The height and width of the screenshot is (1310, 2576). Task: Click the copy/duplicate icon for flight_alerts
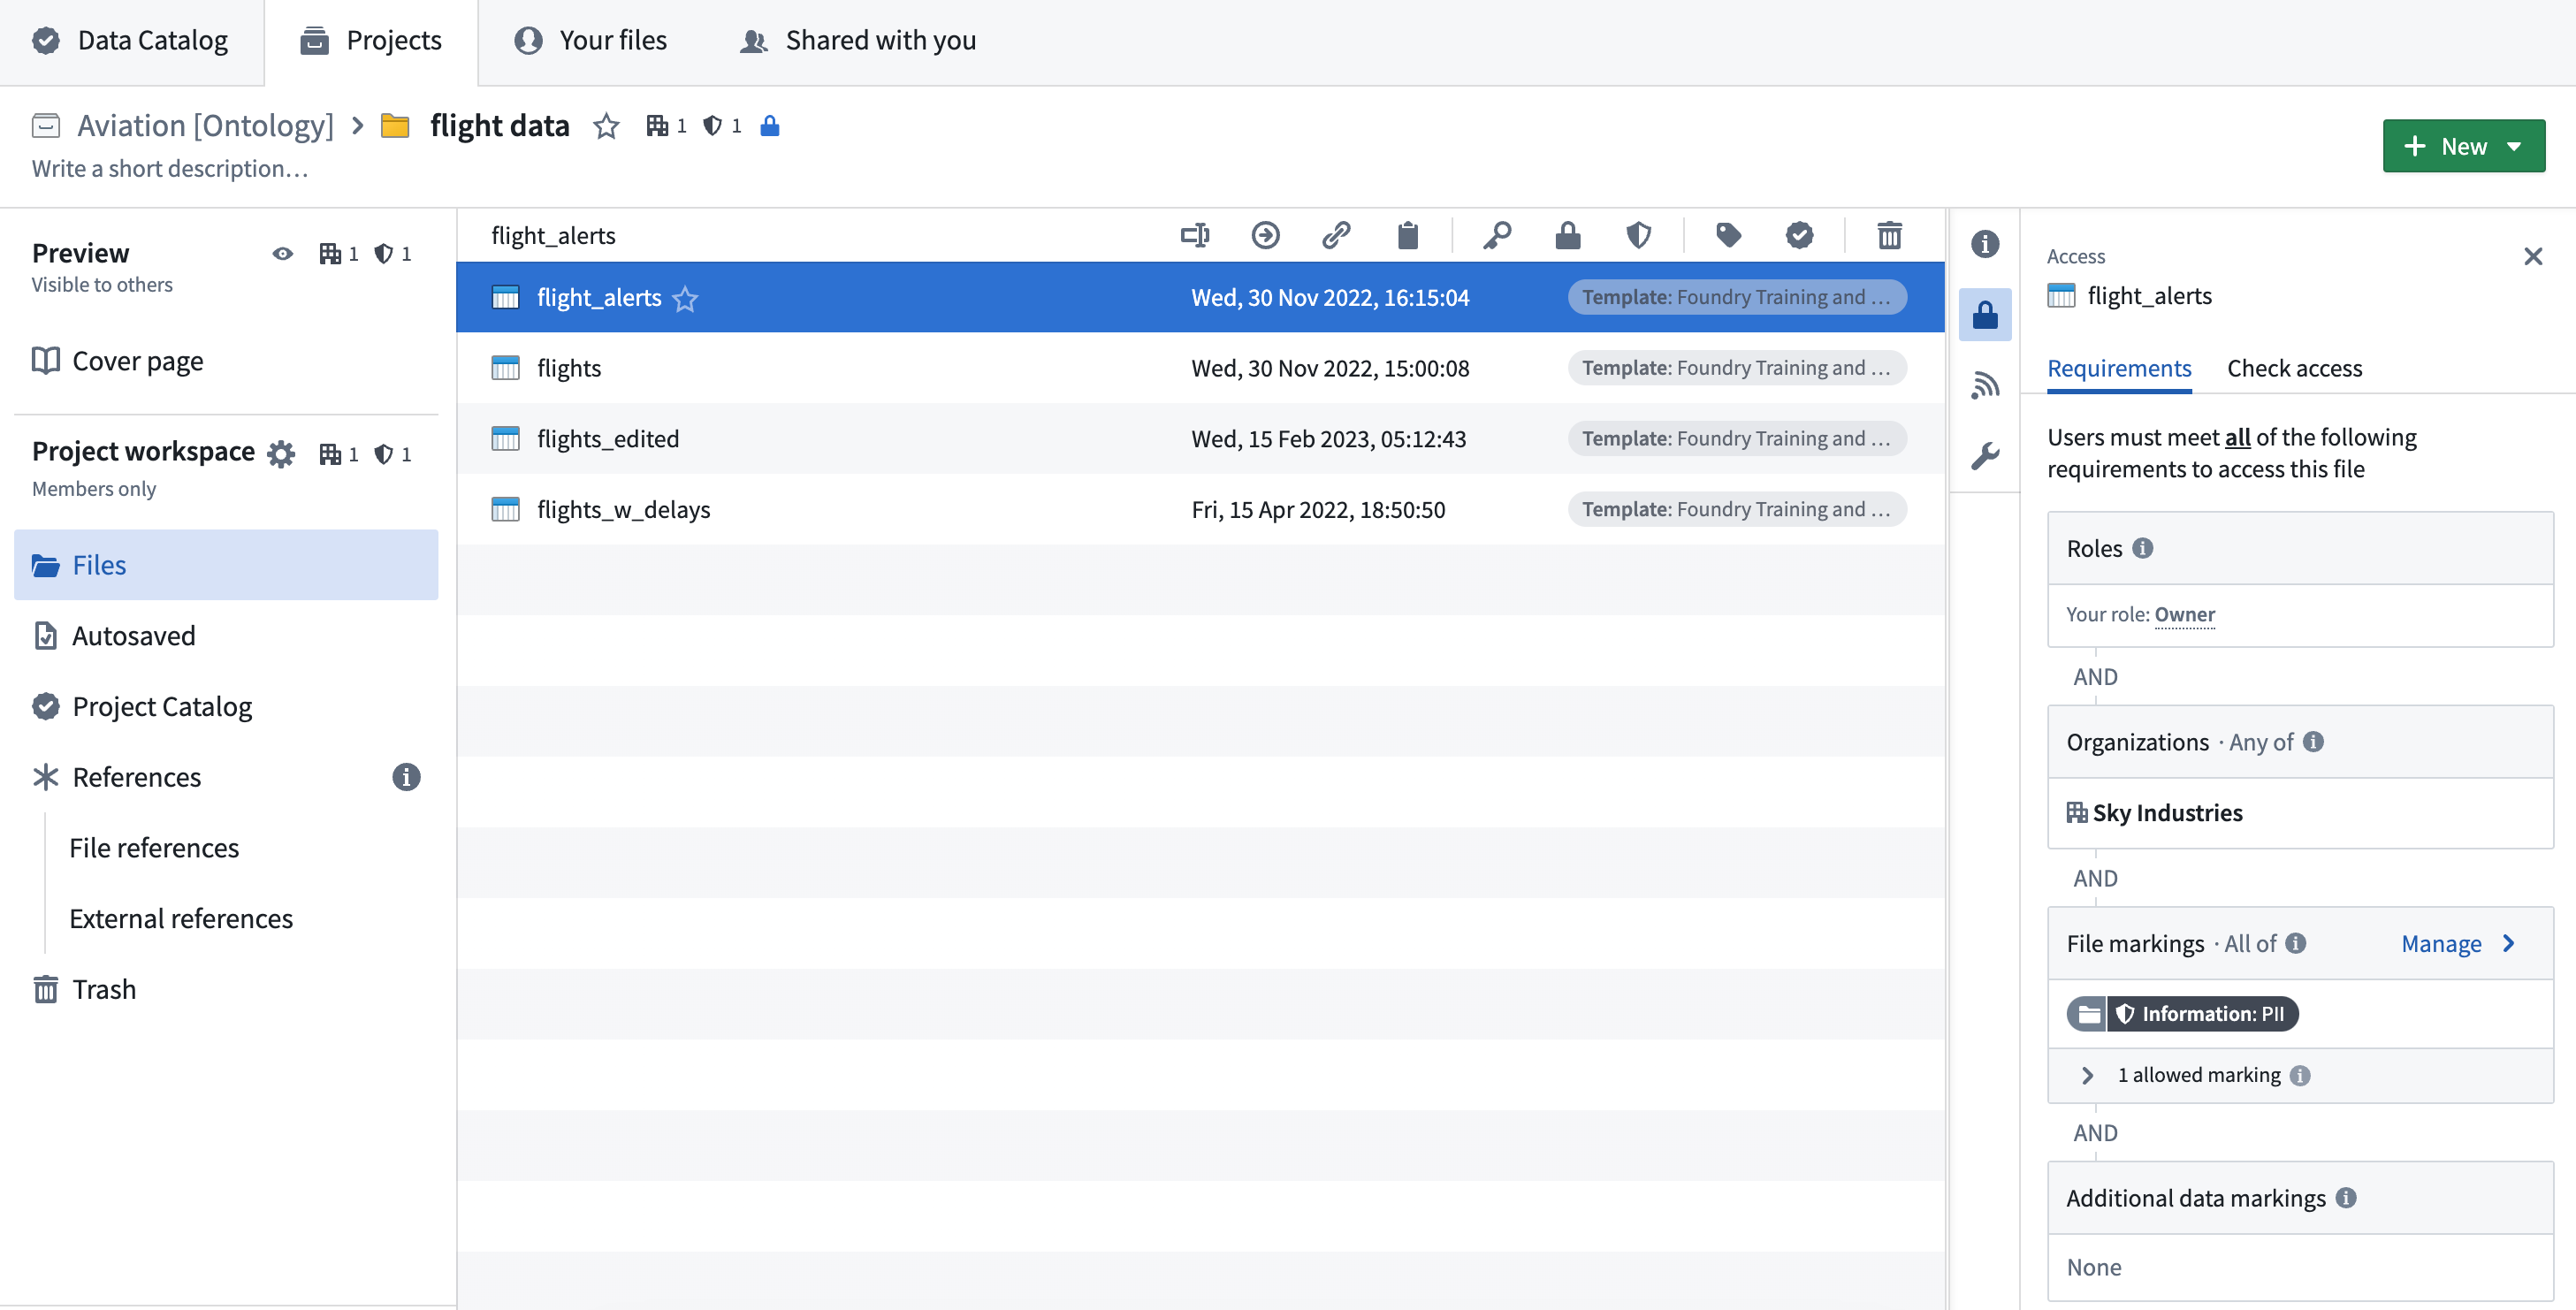1408,234
